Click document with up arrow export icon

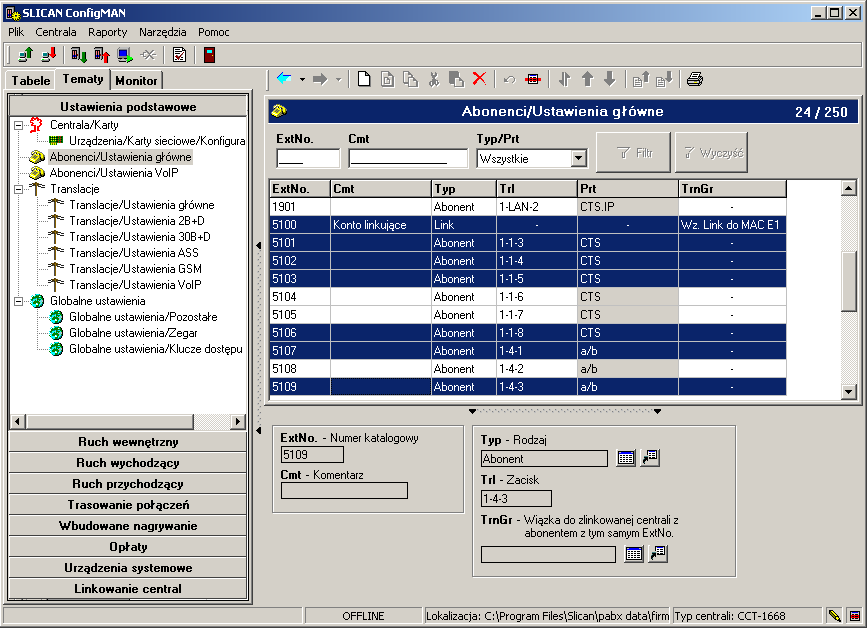641,80
